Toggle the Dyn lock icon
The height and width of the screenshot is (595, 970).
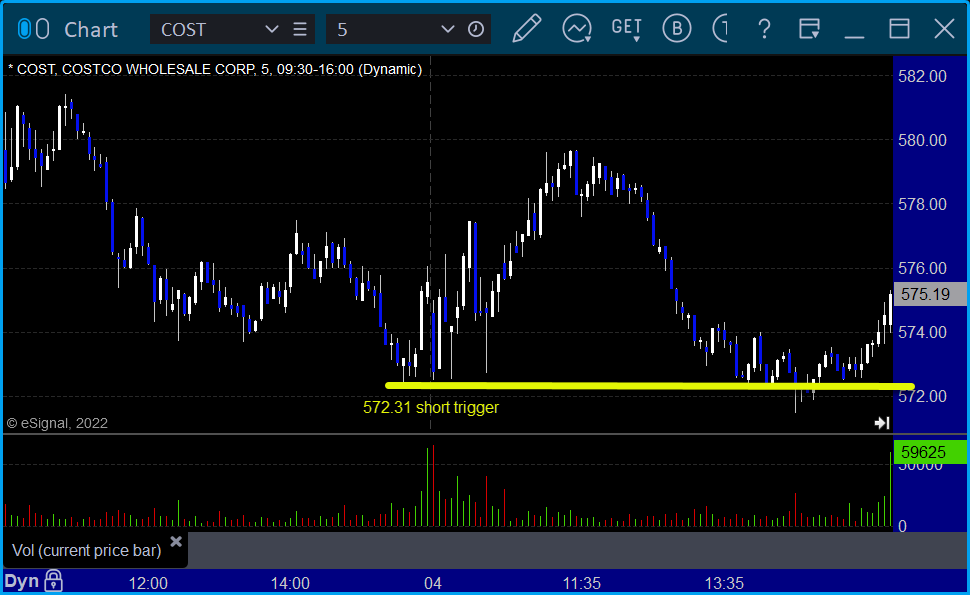point(54,581)
